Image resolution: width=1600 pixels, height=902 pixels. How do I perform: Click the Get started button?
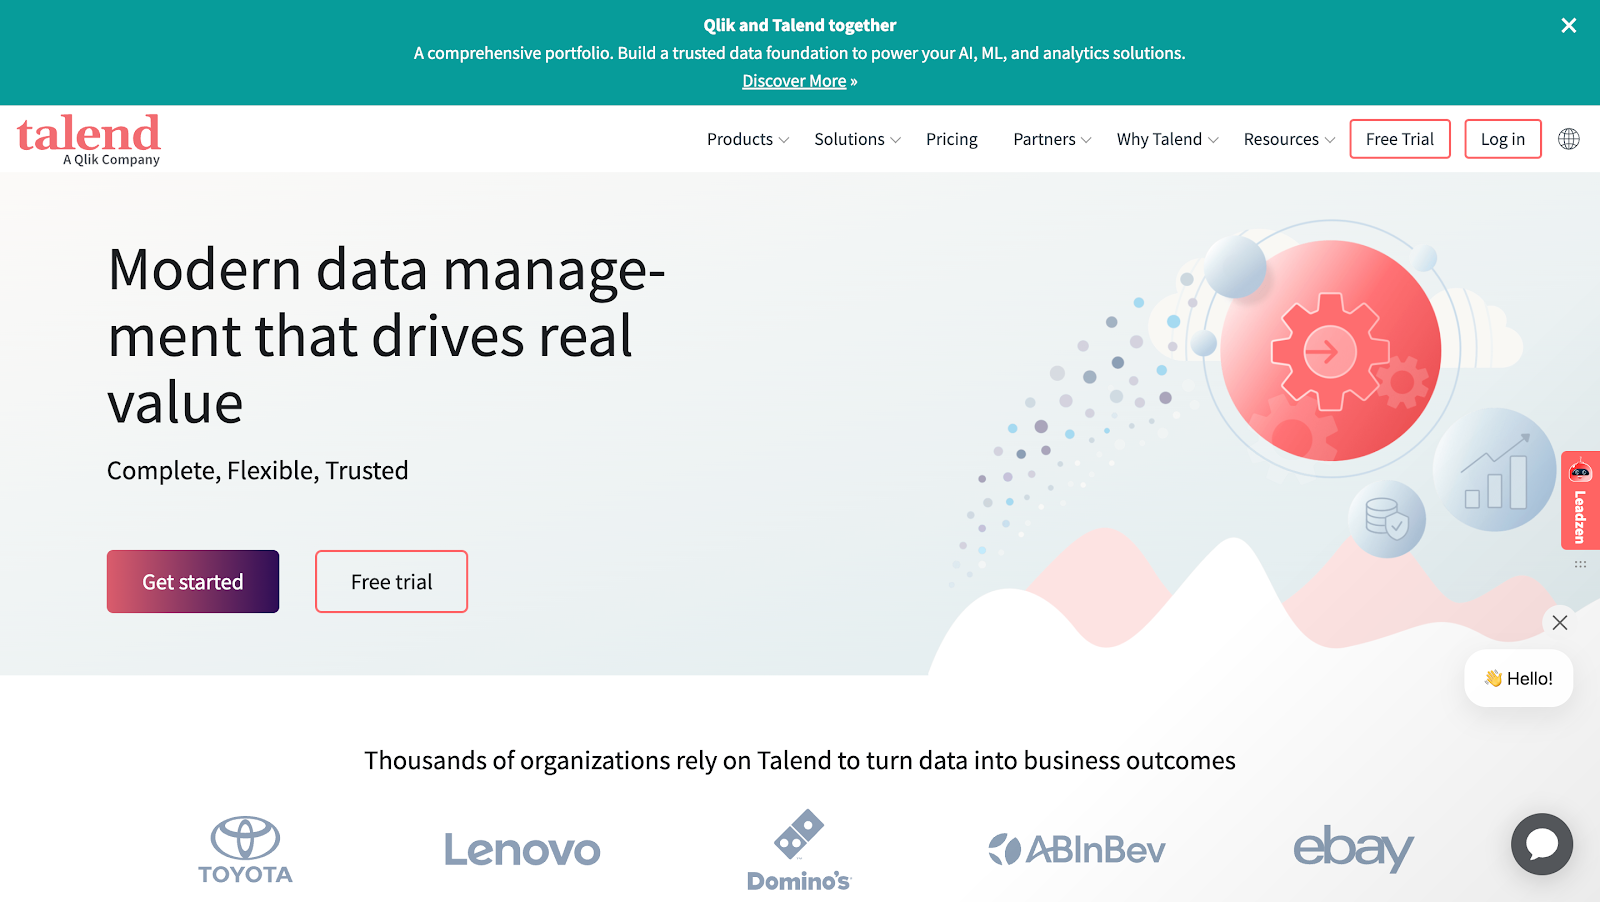click(x=193, y=582)
